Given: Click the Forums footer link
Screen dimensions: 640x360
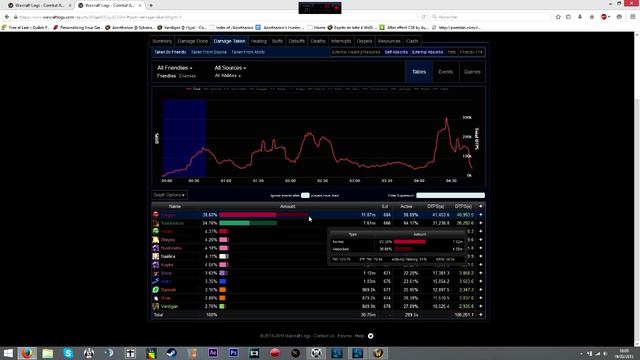Looking at the screenshot, I should pos(344,336).
